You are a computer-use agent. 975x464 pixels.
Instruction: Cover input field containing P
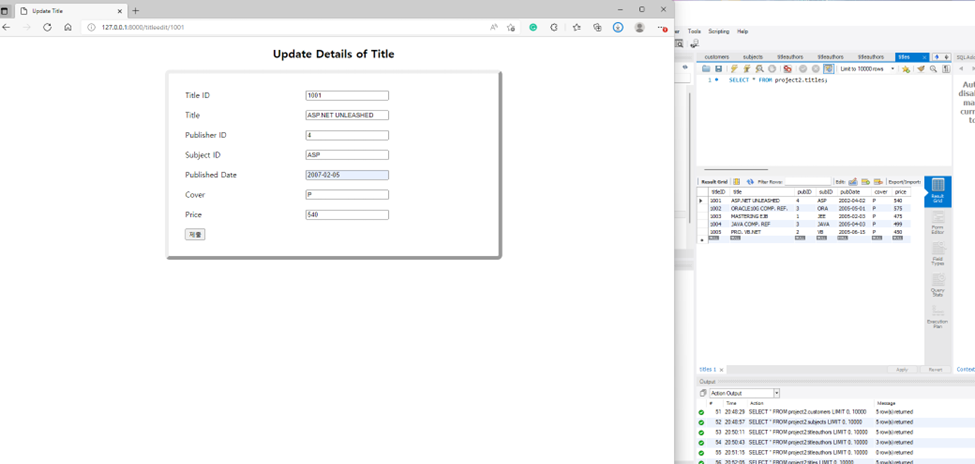pos(347,195)
